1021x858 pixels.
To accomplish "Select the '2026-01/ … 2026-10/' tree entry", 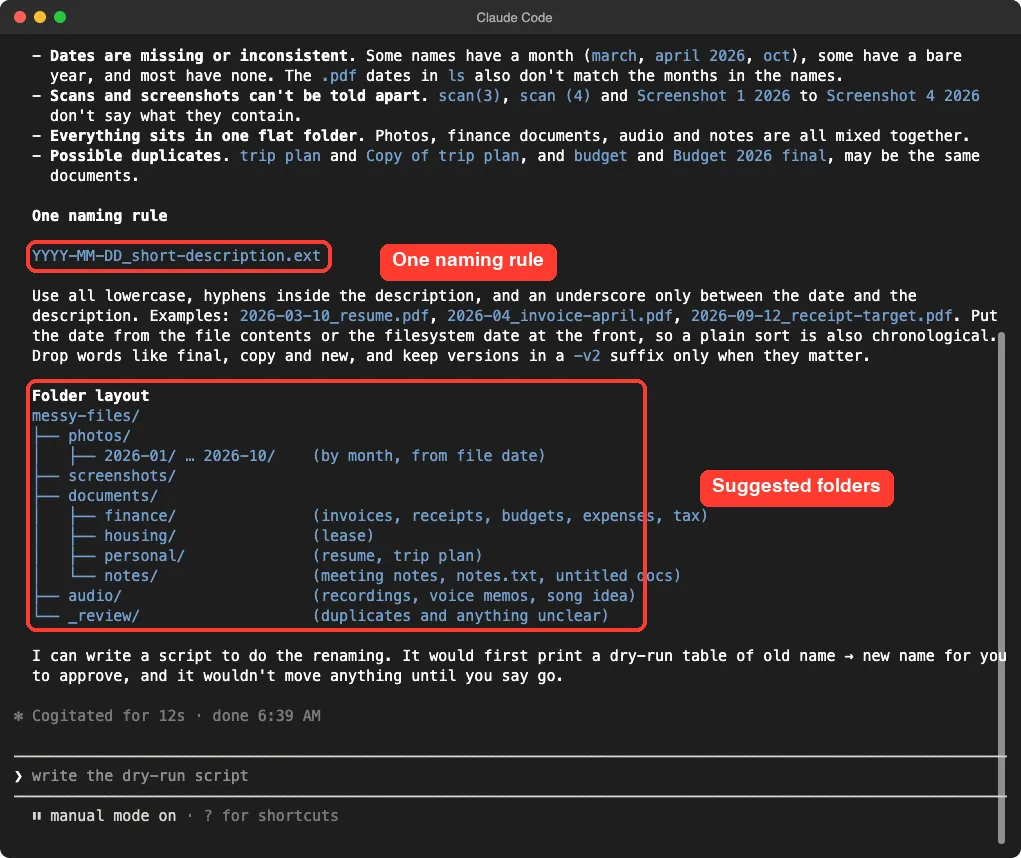I will [189, 456].
